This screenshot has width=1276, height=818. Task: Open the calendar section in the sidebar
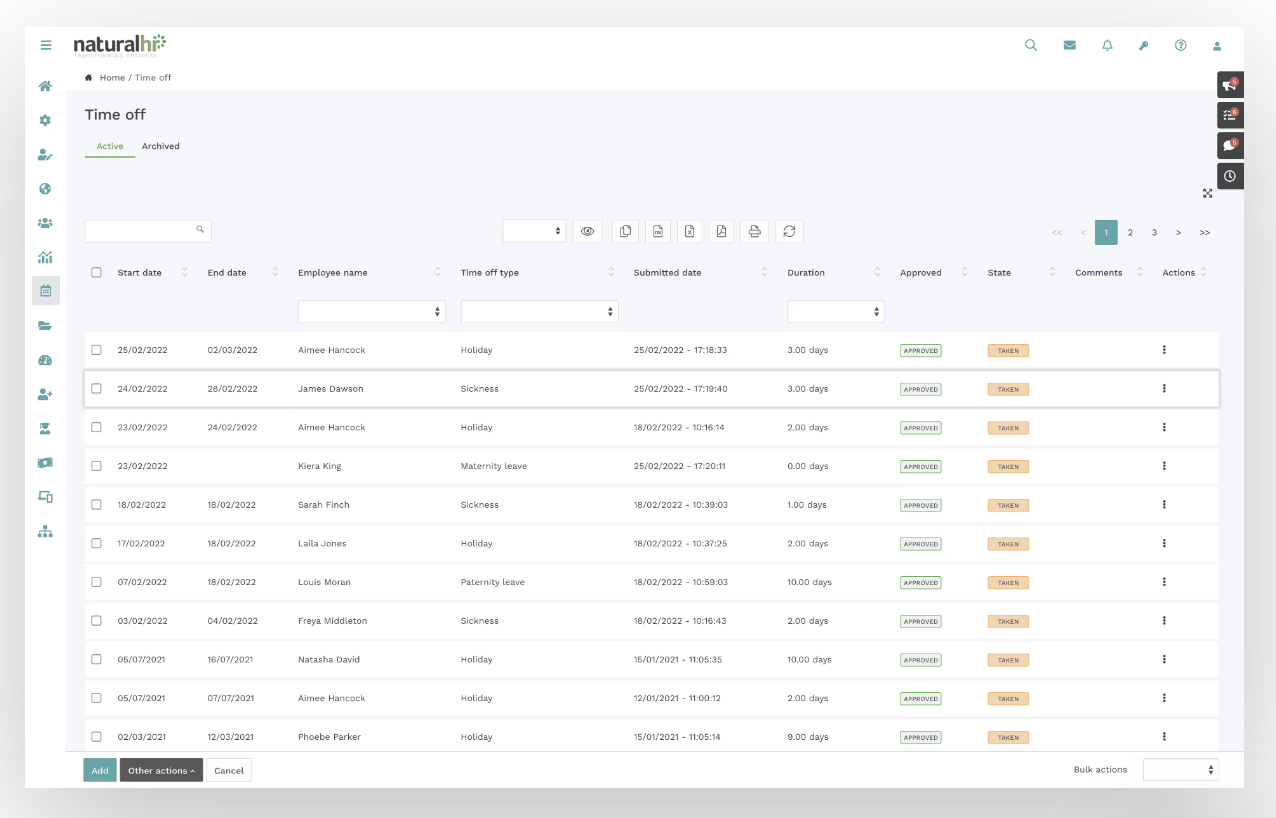point(44,291)
